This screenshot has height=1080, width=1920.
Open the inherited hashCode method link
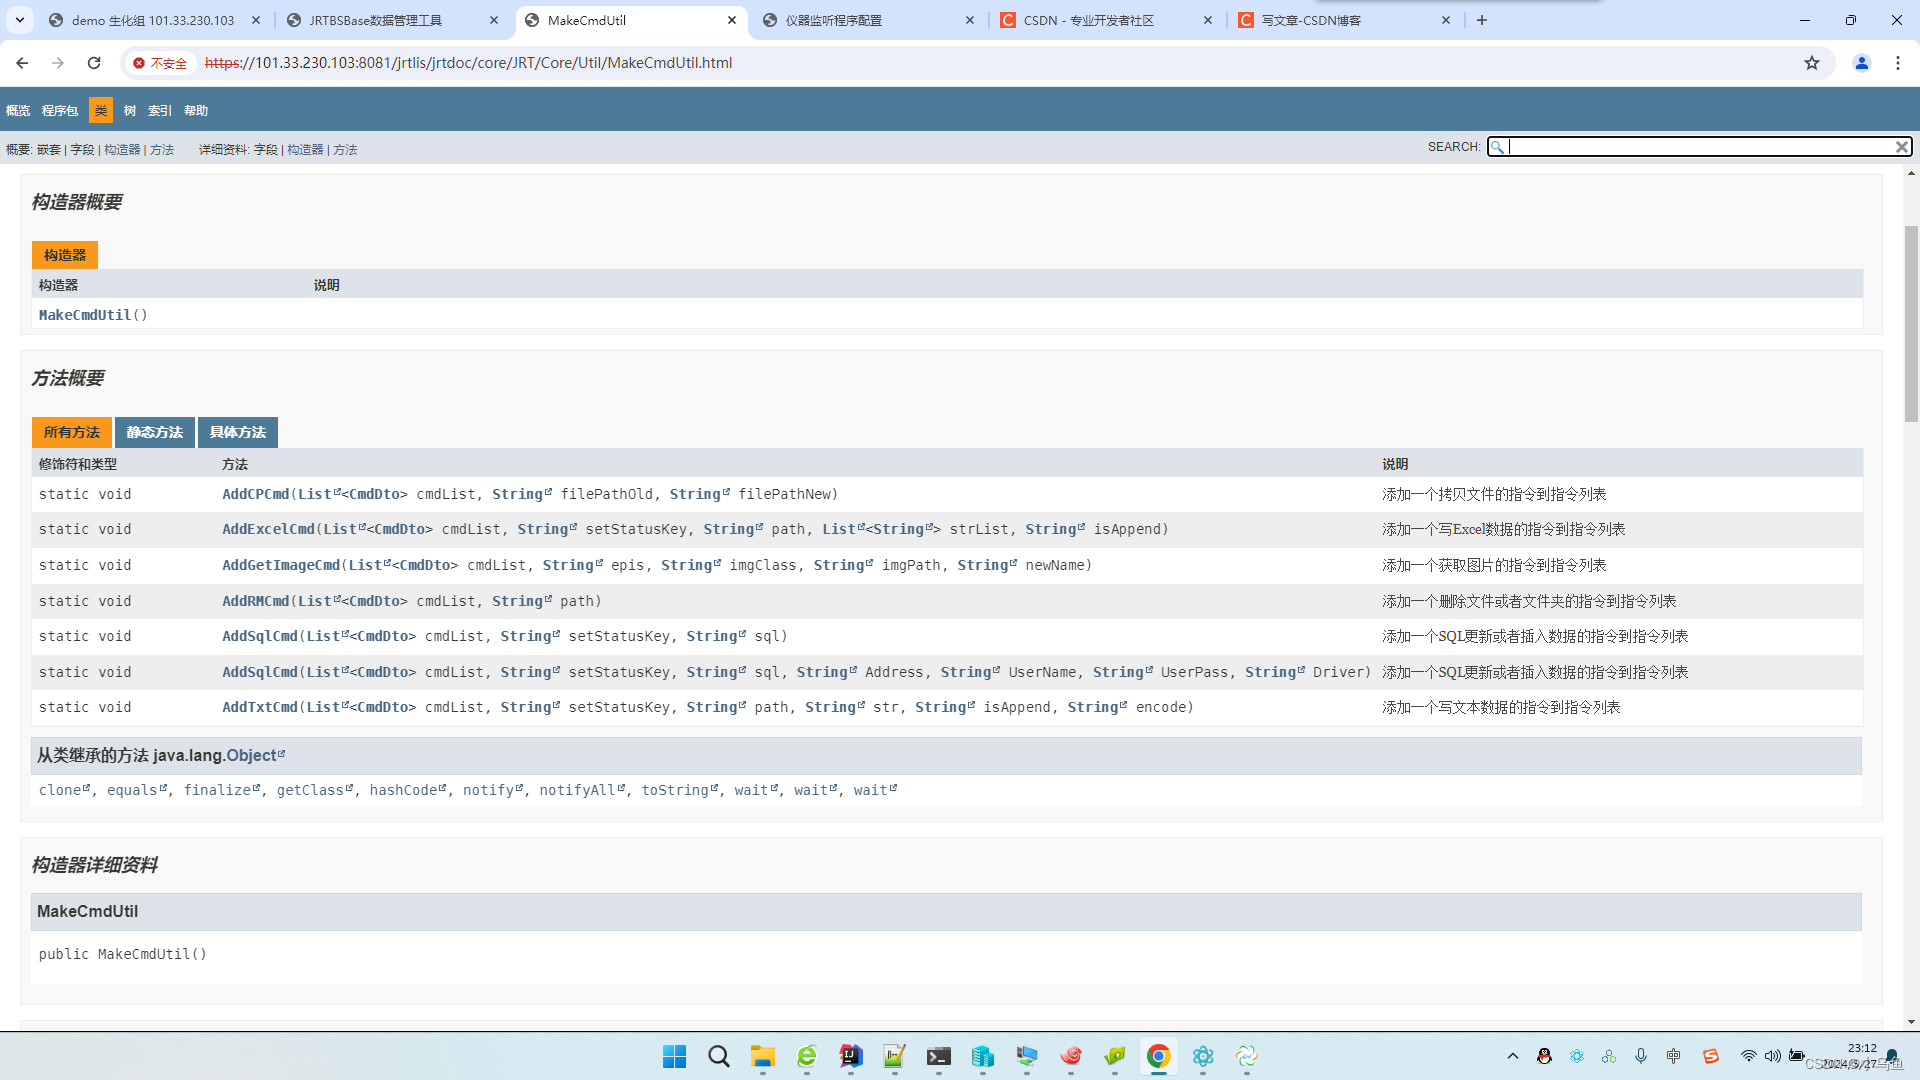point(407,790)
